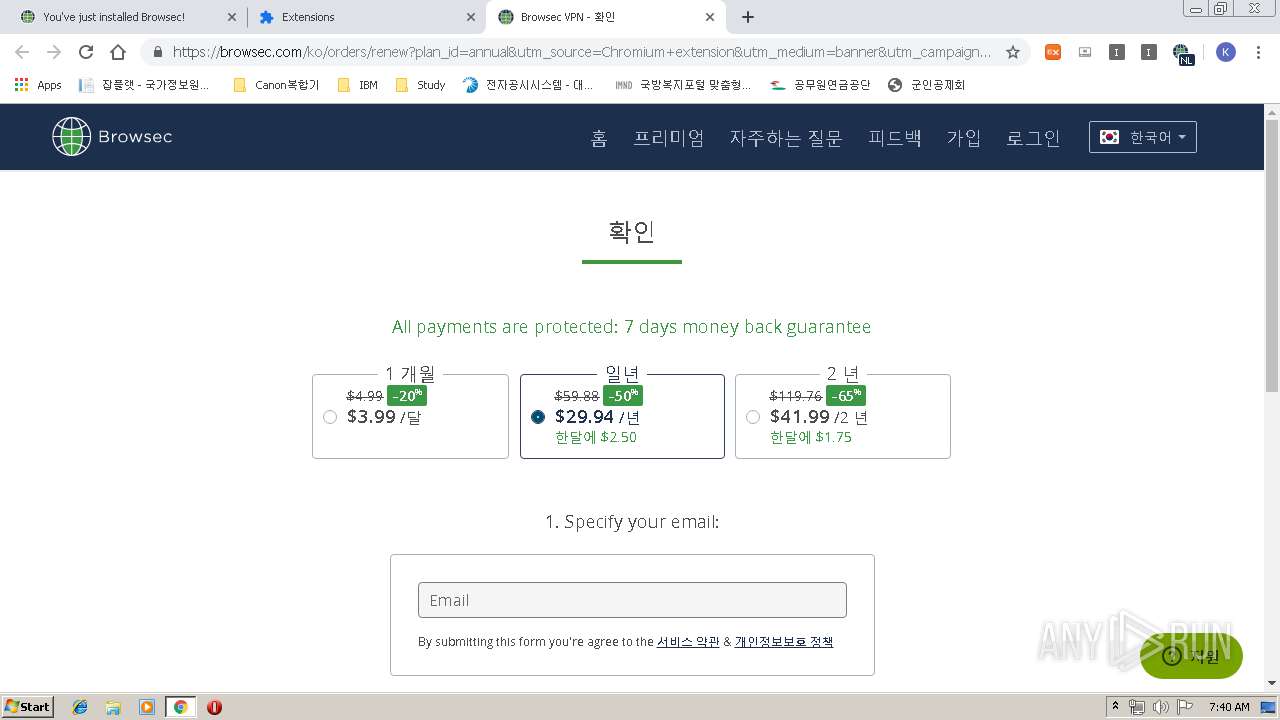Click the browser forward arrow
1280x720 pixels.
(54, 52)
